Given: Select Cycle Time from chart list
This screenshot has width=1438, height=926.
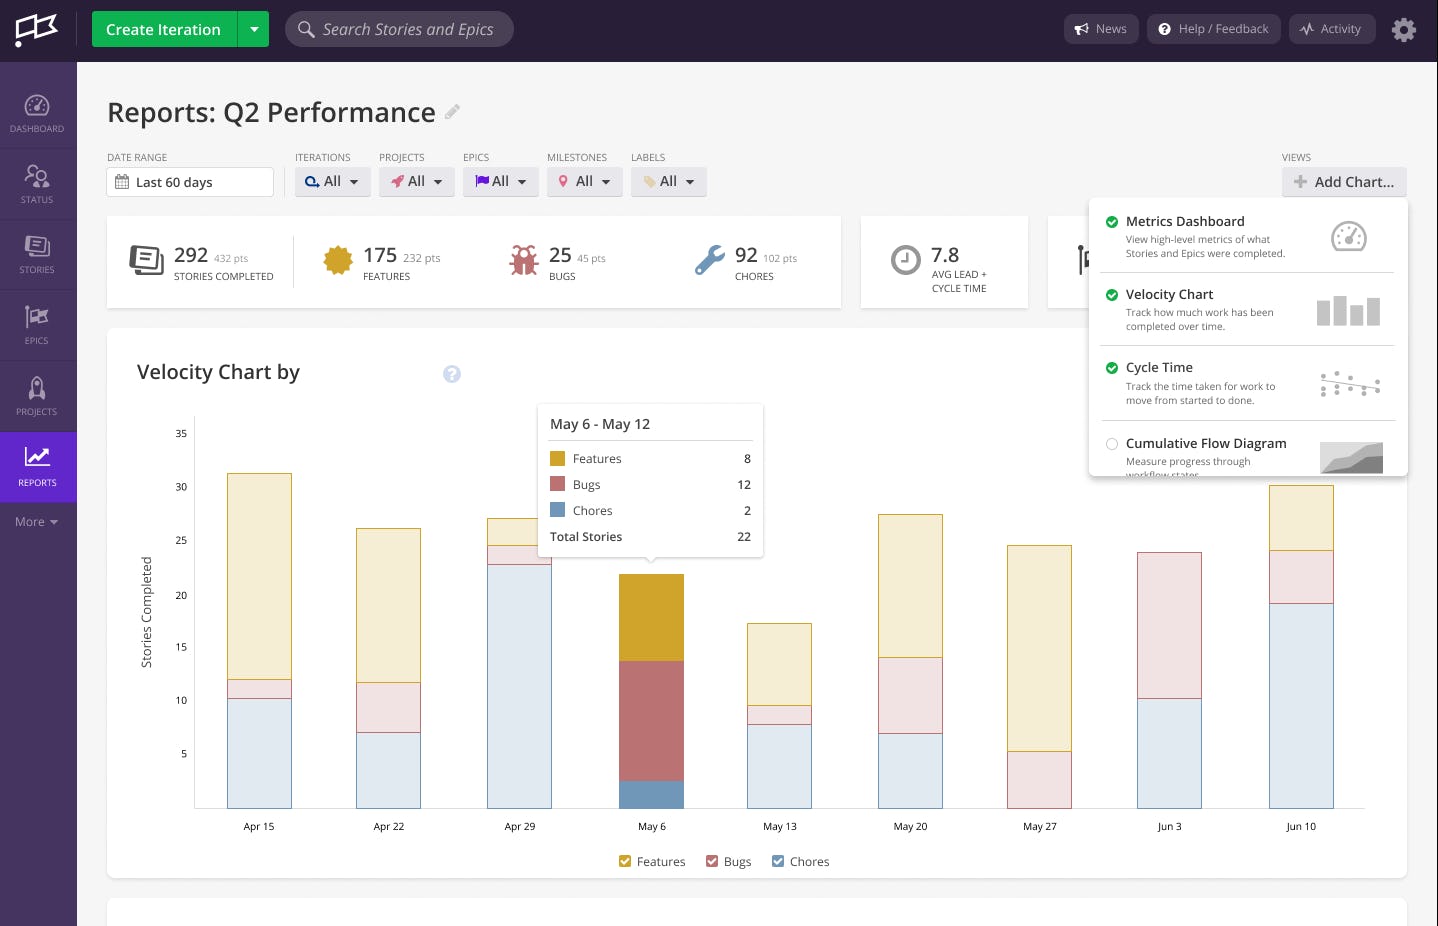Looking at the screenshot, I should tap(1159, 368).
